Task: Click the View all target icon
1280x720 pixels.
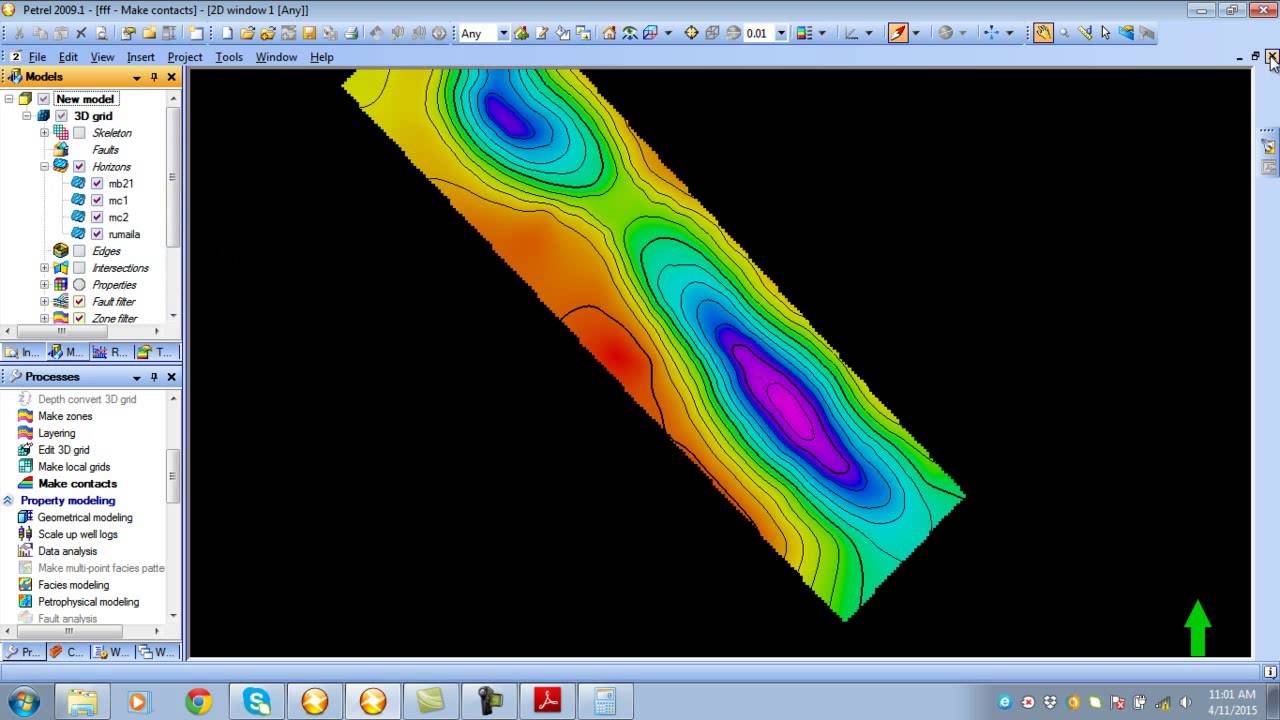Action: tap(691, 33)
